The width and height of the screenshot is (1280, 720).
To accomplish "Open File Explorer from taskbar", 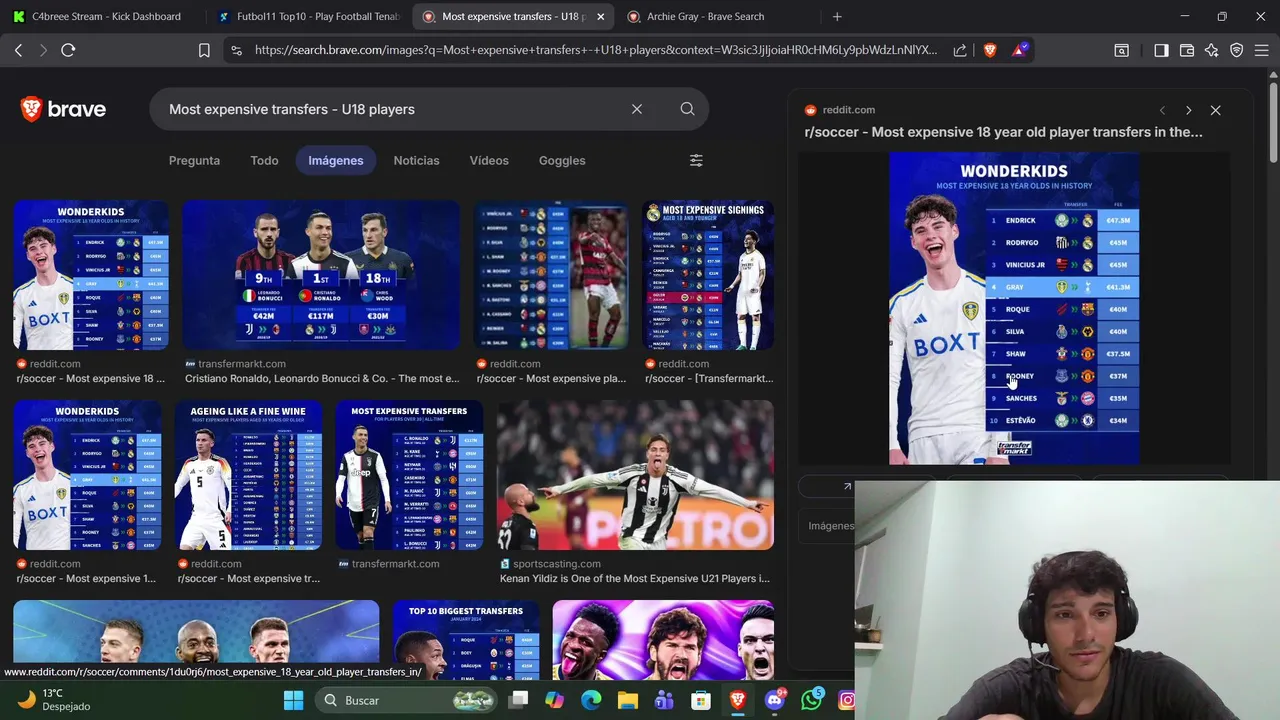I will pyautogui.click(x=627, y=700).
